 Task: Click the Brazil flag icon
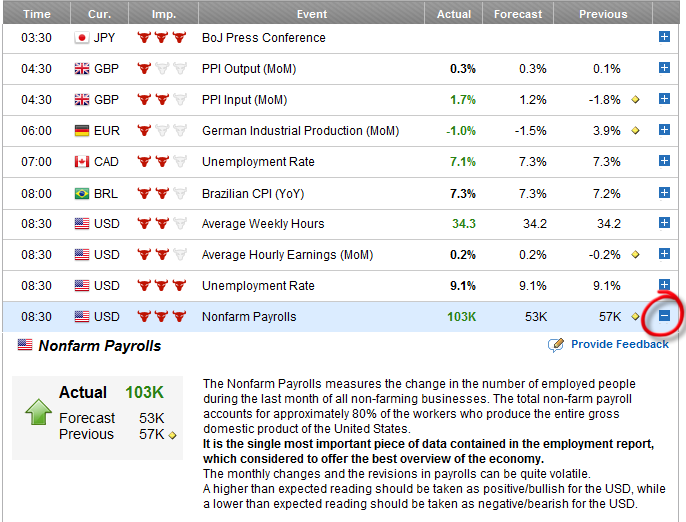(x=81, y=193)
